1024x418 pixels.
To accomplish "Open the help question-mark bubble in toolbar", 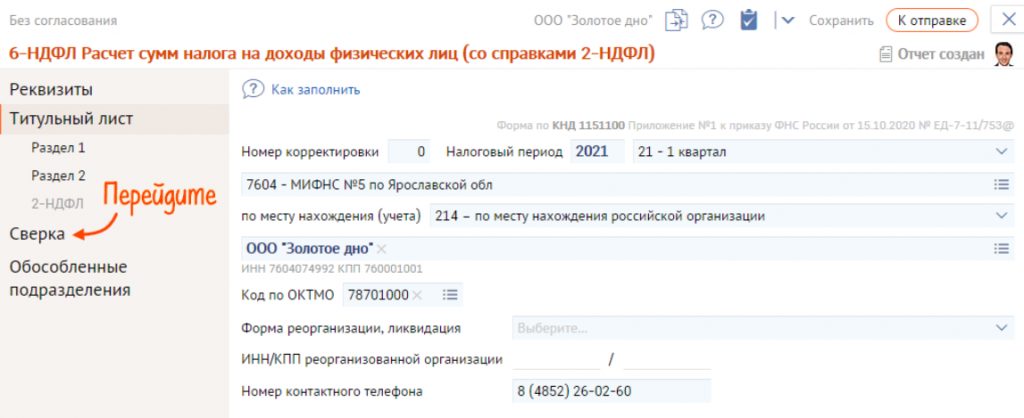I will click(x=712, y=20).
